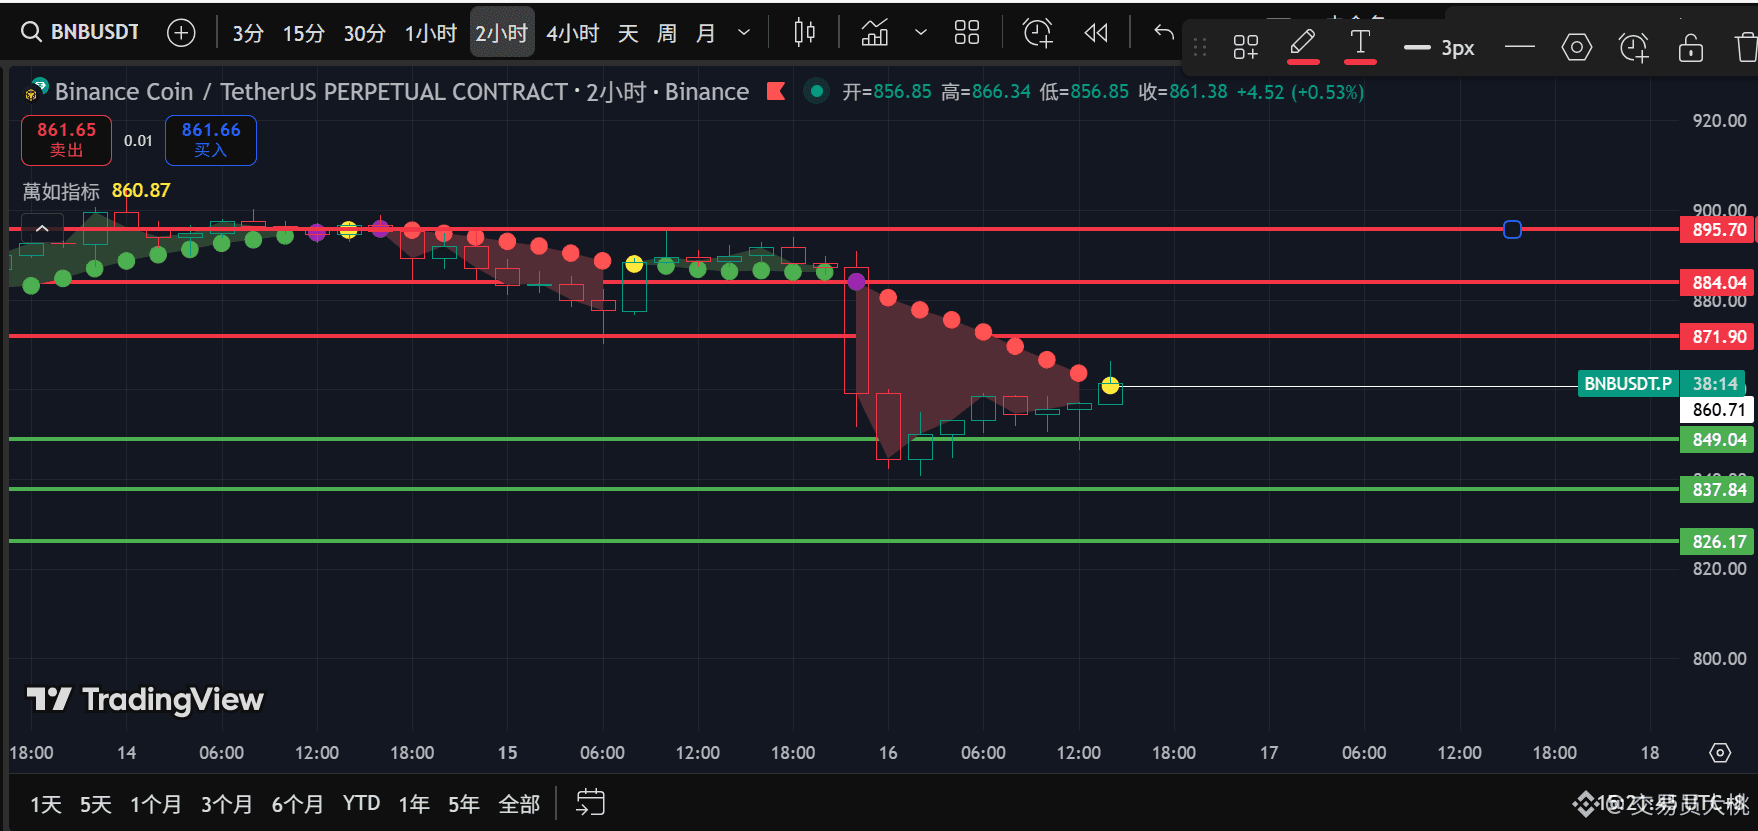Image resolution: width=1758 pixels, height=831 pixels.
Task: Set the date range to 1天
Action: (x=46, y=804)
